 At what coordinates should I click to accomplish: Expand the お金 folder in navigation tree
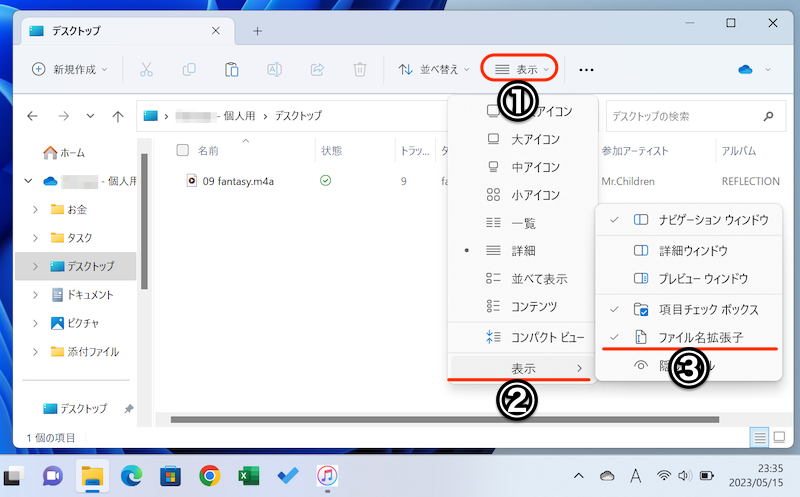(35, 209)
